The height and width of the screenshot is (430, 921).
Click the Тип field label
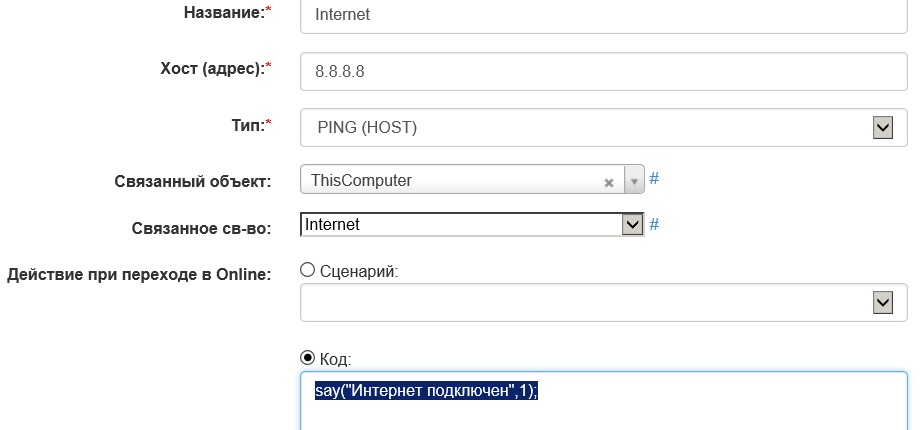click(244, 126)
